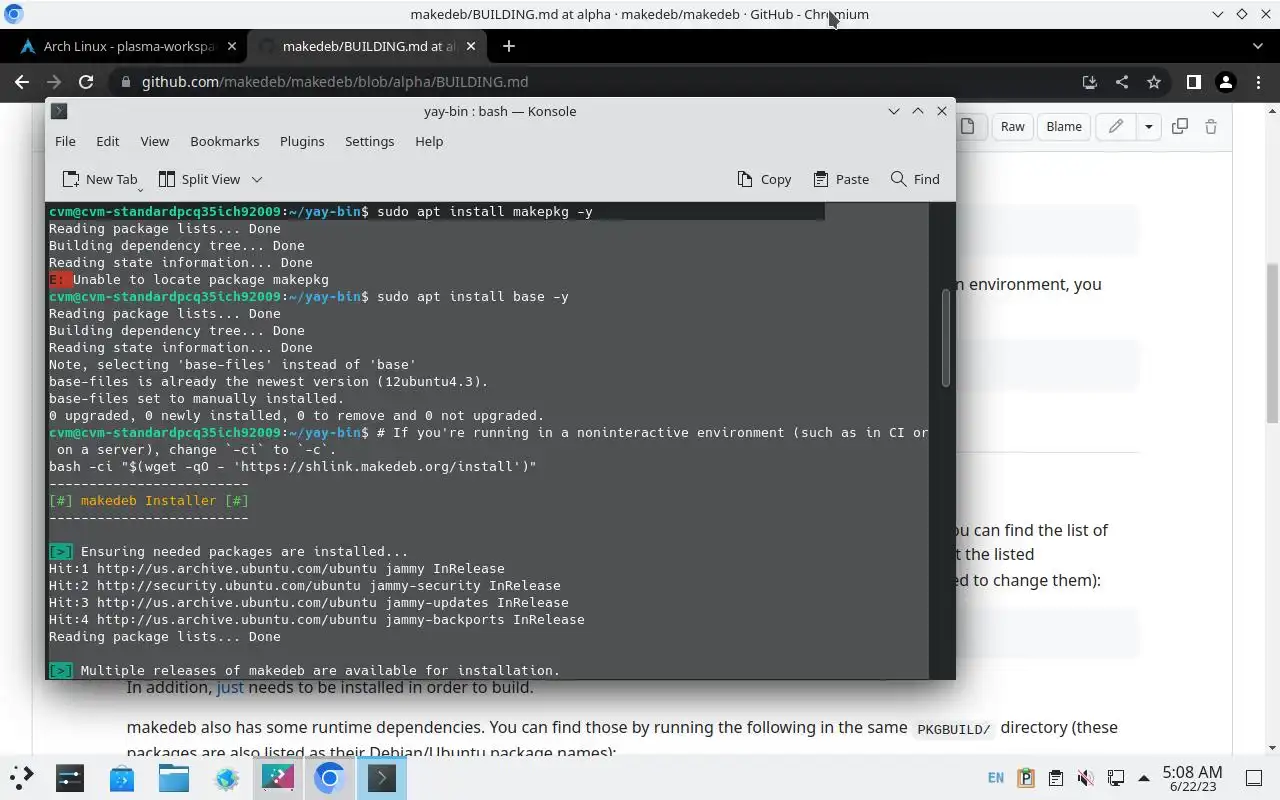
Task: Open the File menu in Konsole
Action: 65,141
